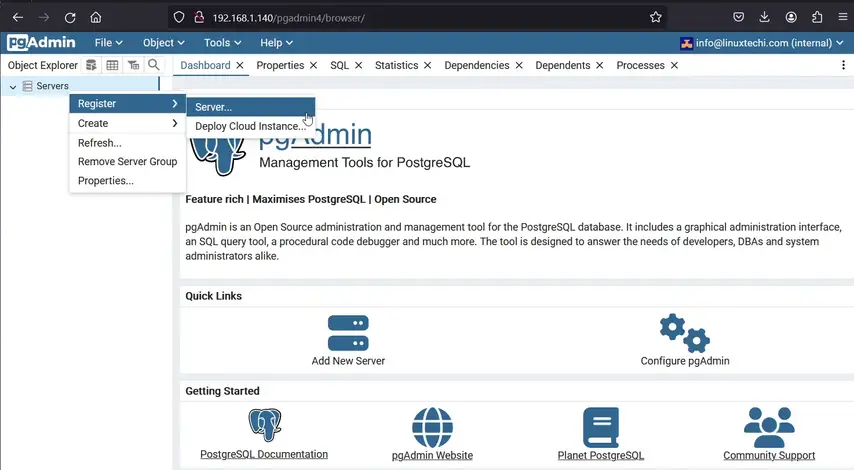854x470 pixels.
Task: Open the view data table icon
Action: pyautogui.click(x=112, y=65)
